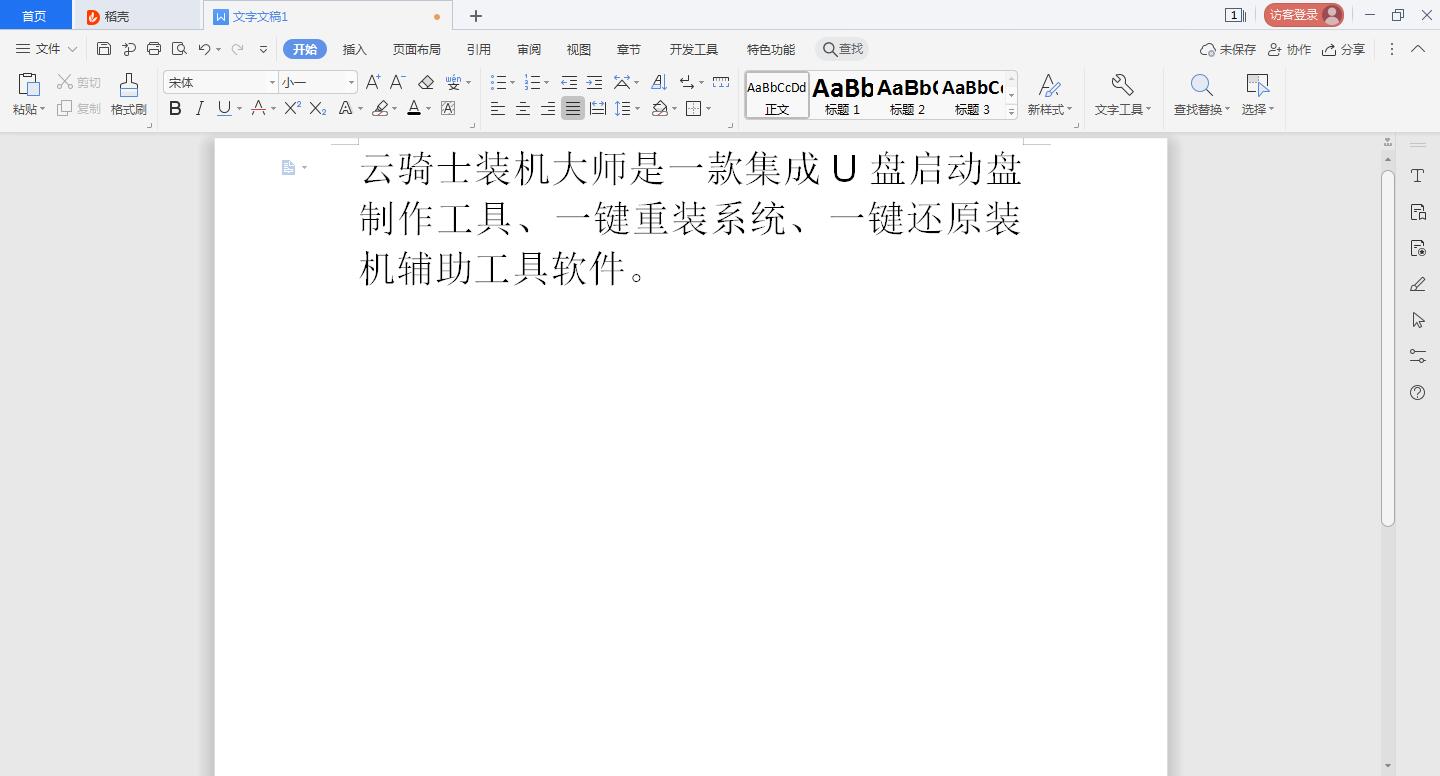Image resolution: width=1440 pixels, height=776 pixels.
Task: Expand the styles gallery more arrow
Action: [1011, 112]
